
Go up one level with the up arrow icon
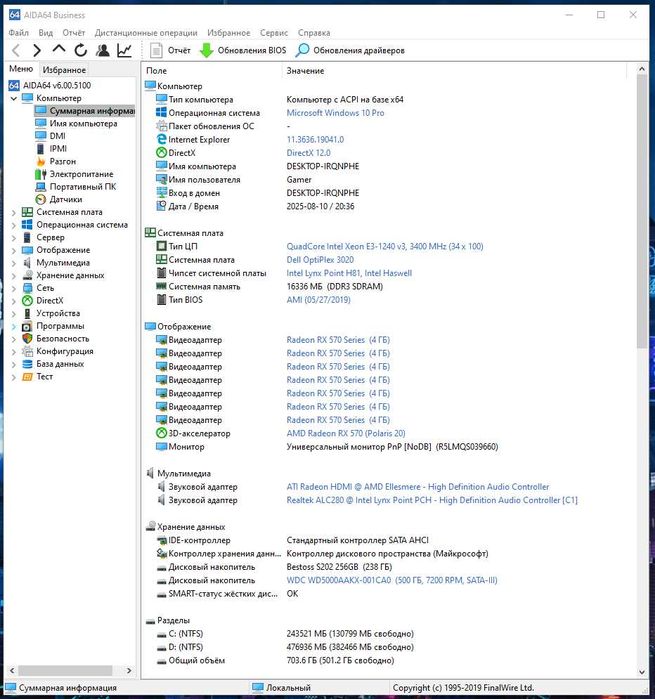(x=58, y=49)
